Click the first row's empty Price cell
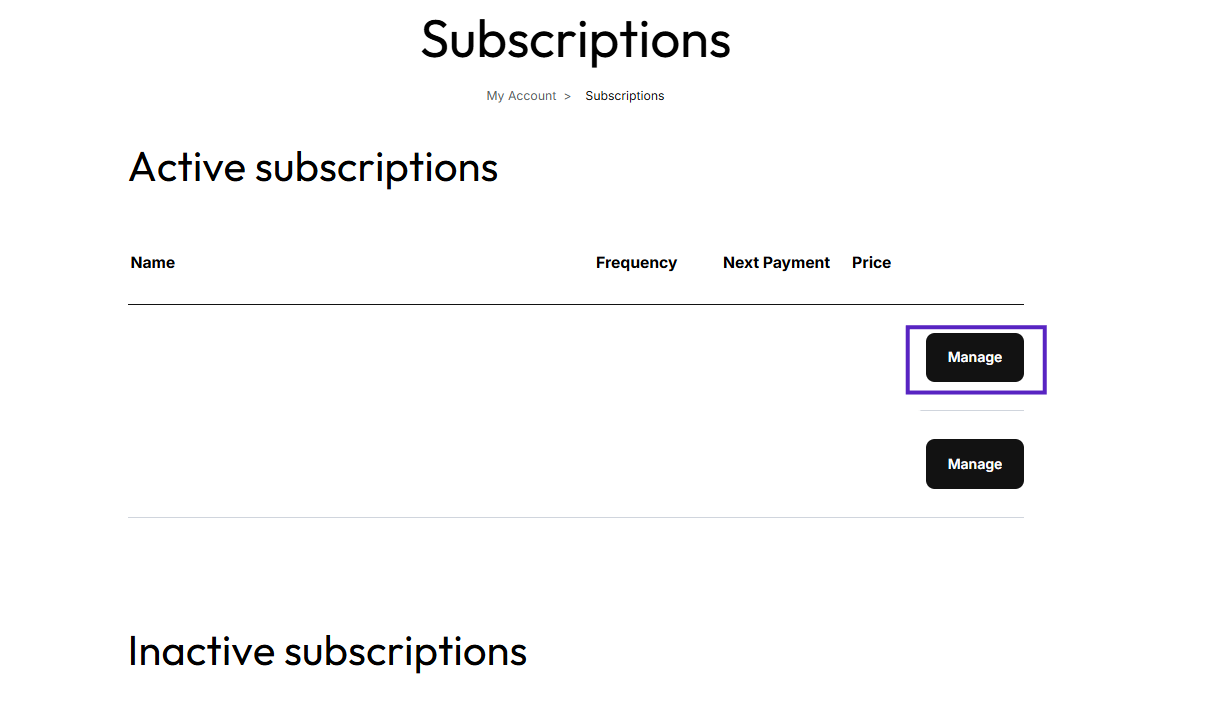The width and height of the screenshot is (1216, 708). 871,357
